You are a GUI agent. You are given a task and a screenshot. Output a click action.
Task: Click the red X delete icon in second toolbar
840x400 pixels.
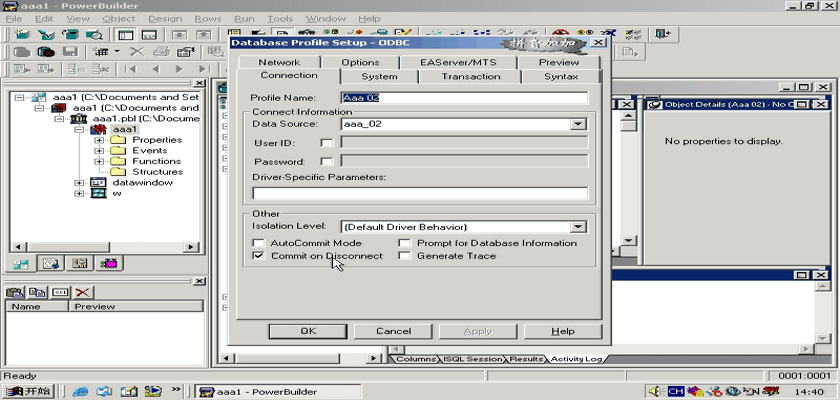pos(137,52)
